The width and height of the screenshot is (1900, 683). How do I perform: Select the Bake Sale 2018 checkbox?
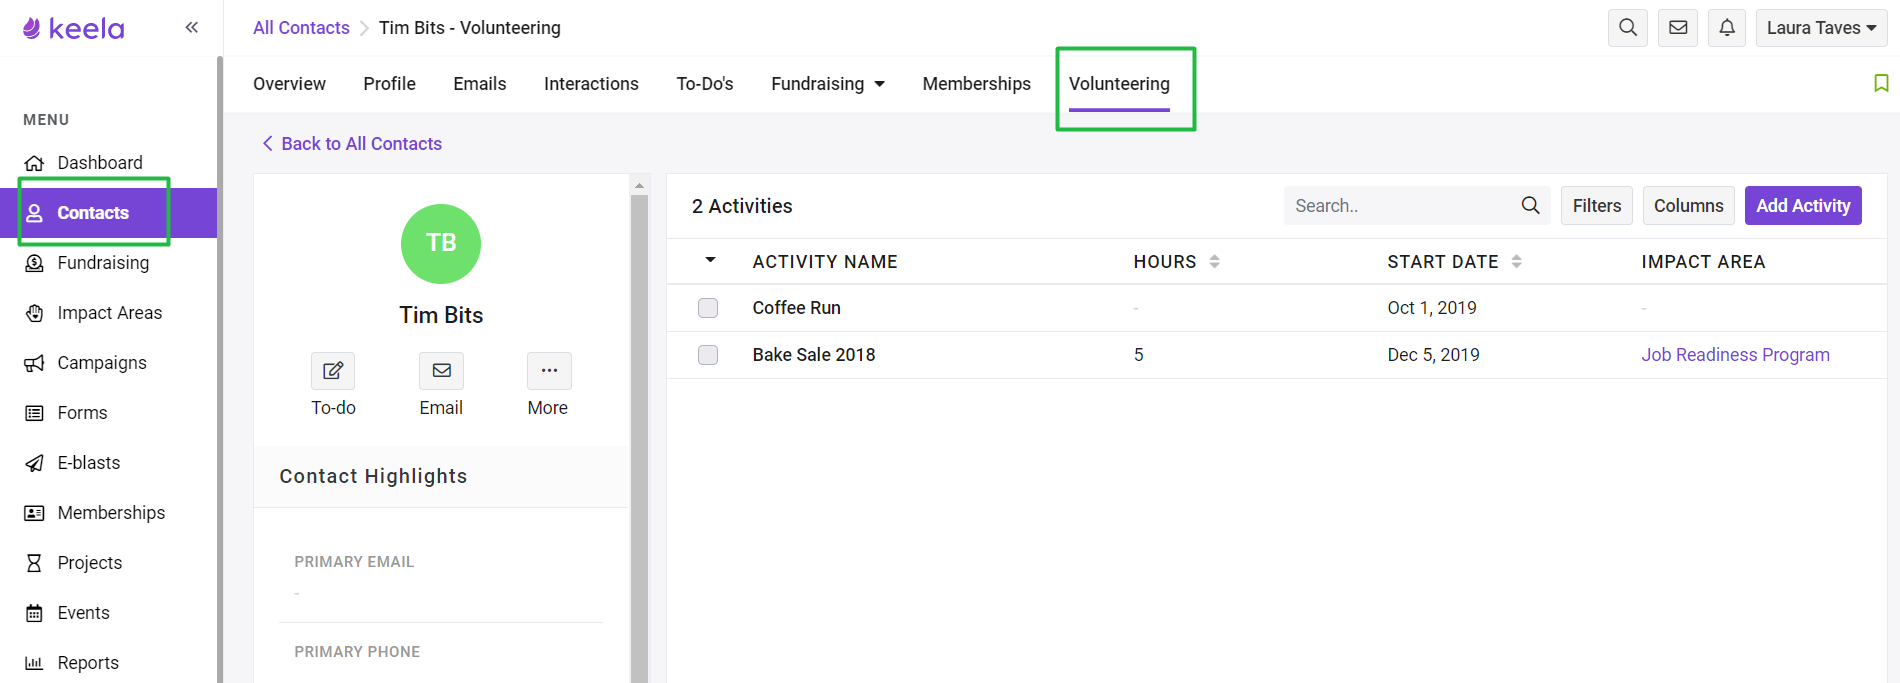click(708, 355)
